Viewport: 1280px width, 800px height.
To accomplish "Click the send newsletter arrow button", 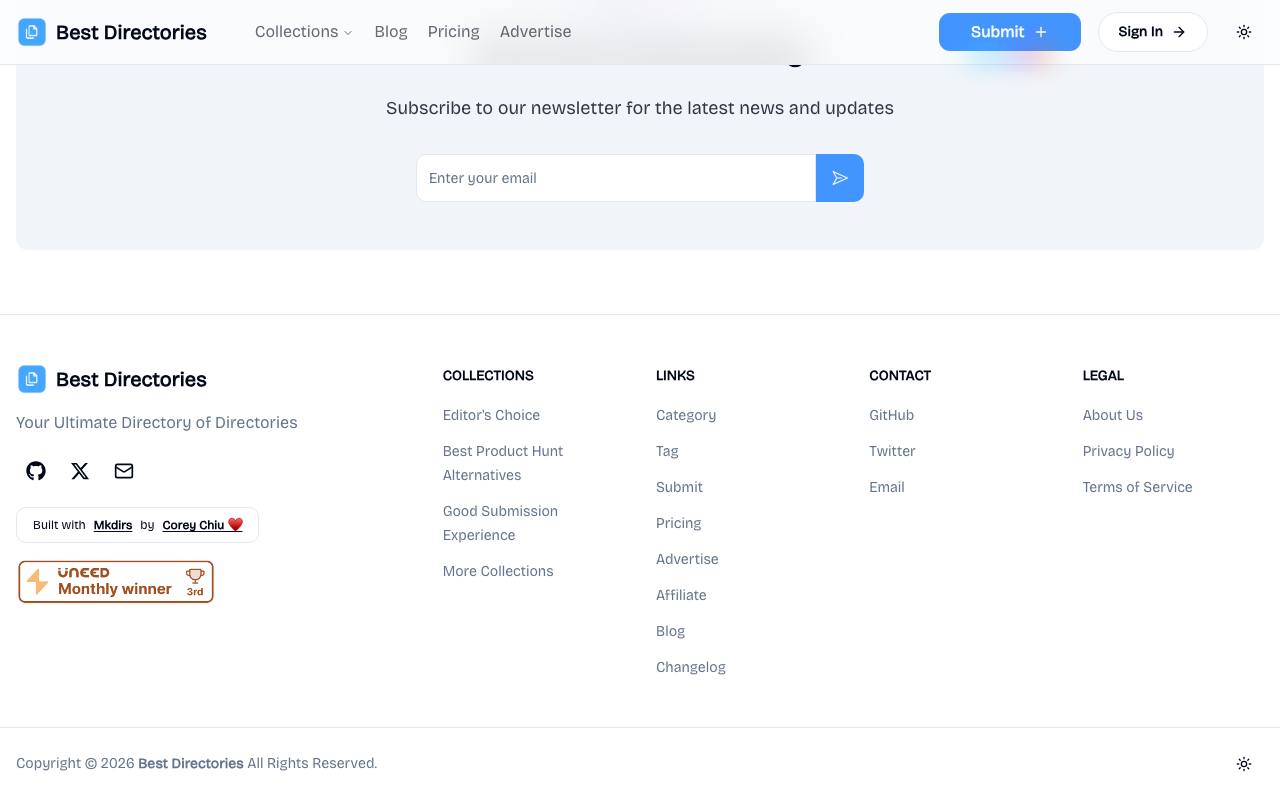I will (840, 178).
